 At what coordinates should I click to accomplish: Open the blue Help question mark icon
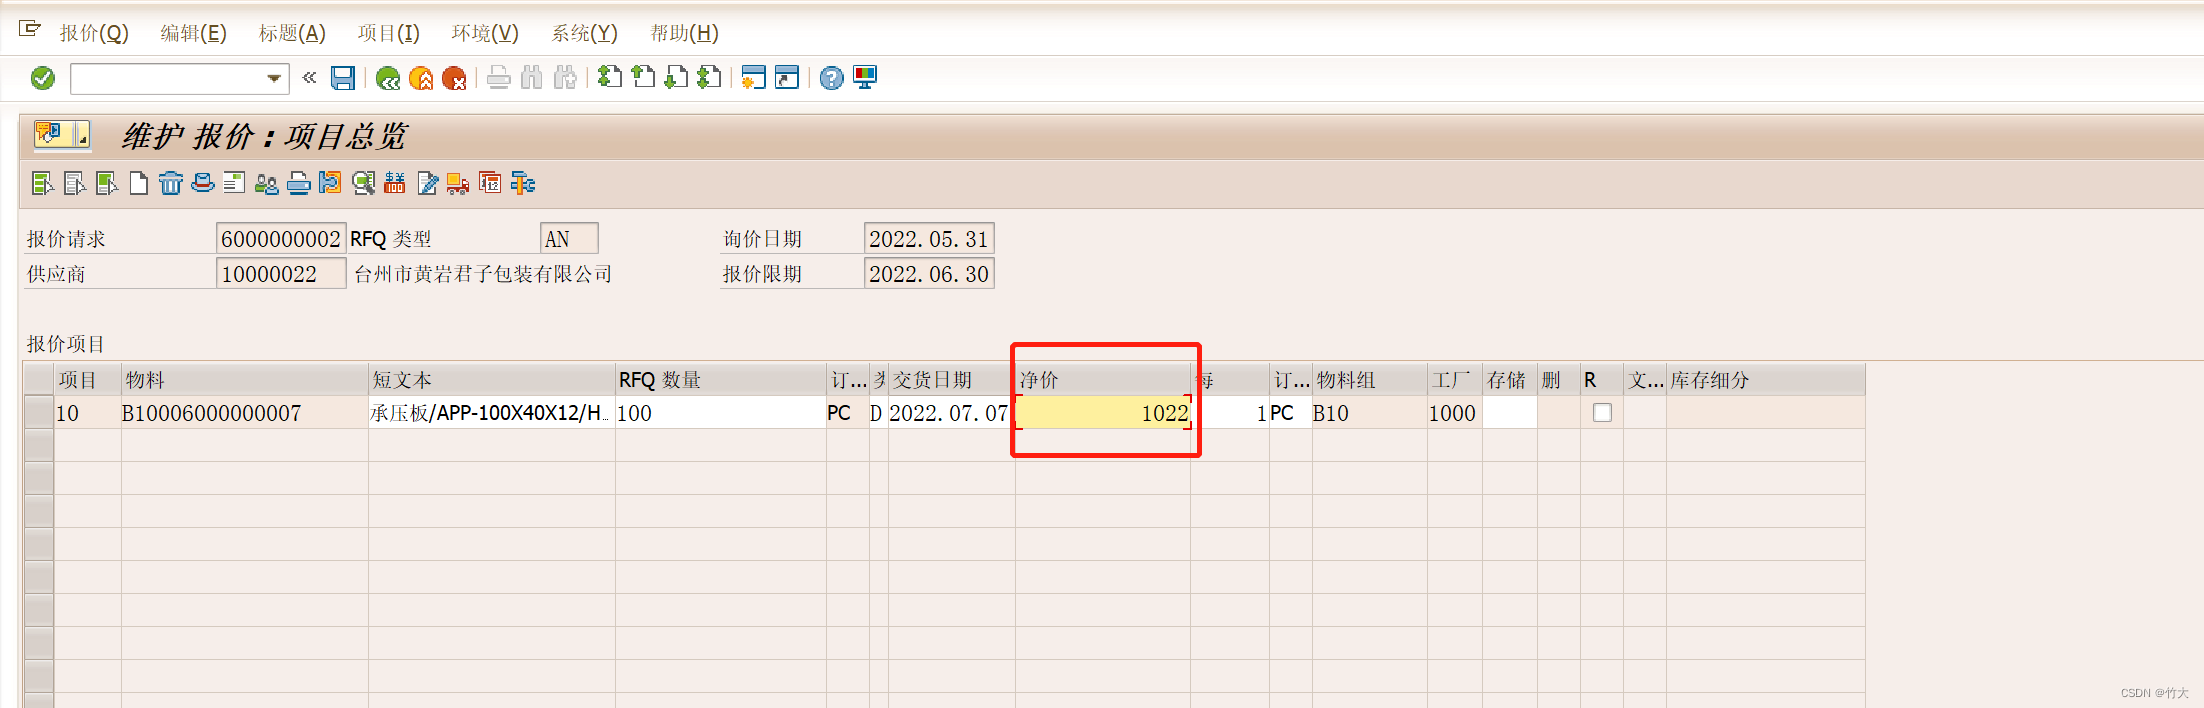pyautogui.click(x=831, y=78)
